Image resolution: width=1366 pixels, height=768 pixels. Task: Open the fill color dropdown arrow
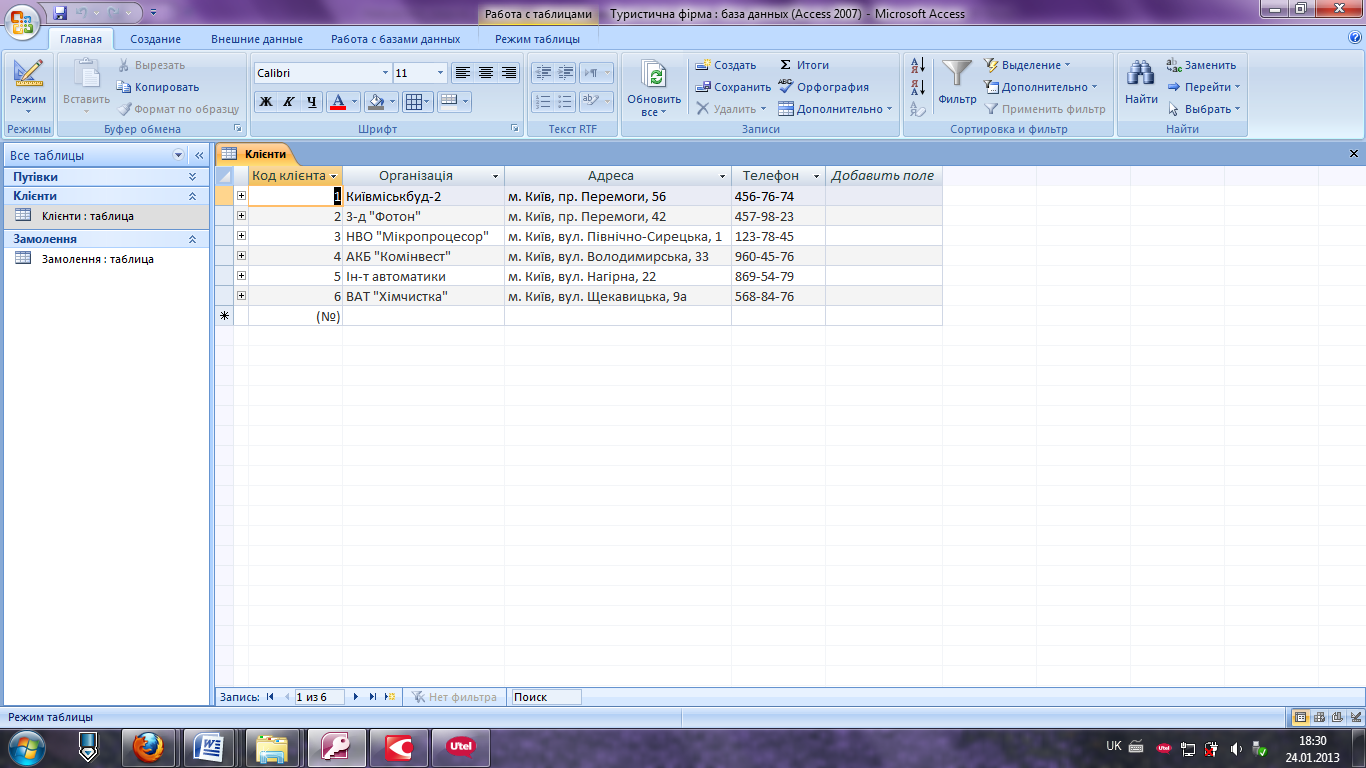point(393,102)
